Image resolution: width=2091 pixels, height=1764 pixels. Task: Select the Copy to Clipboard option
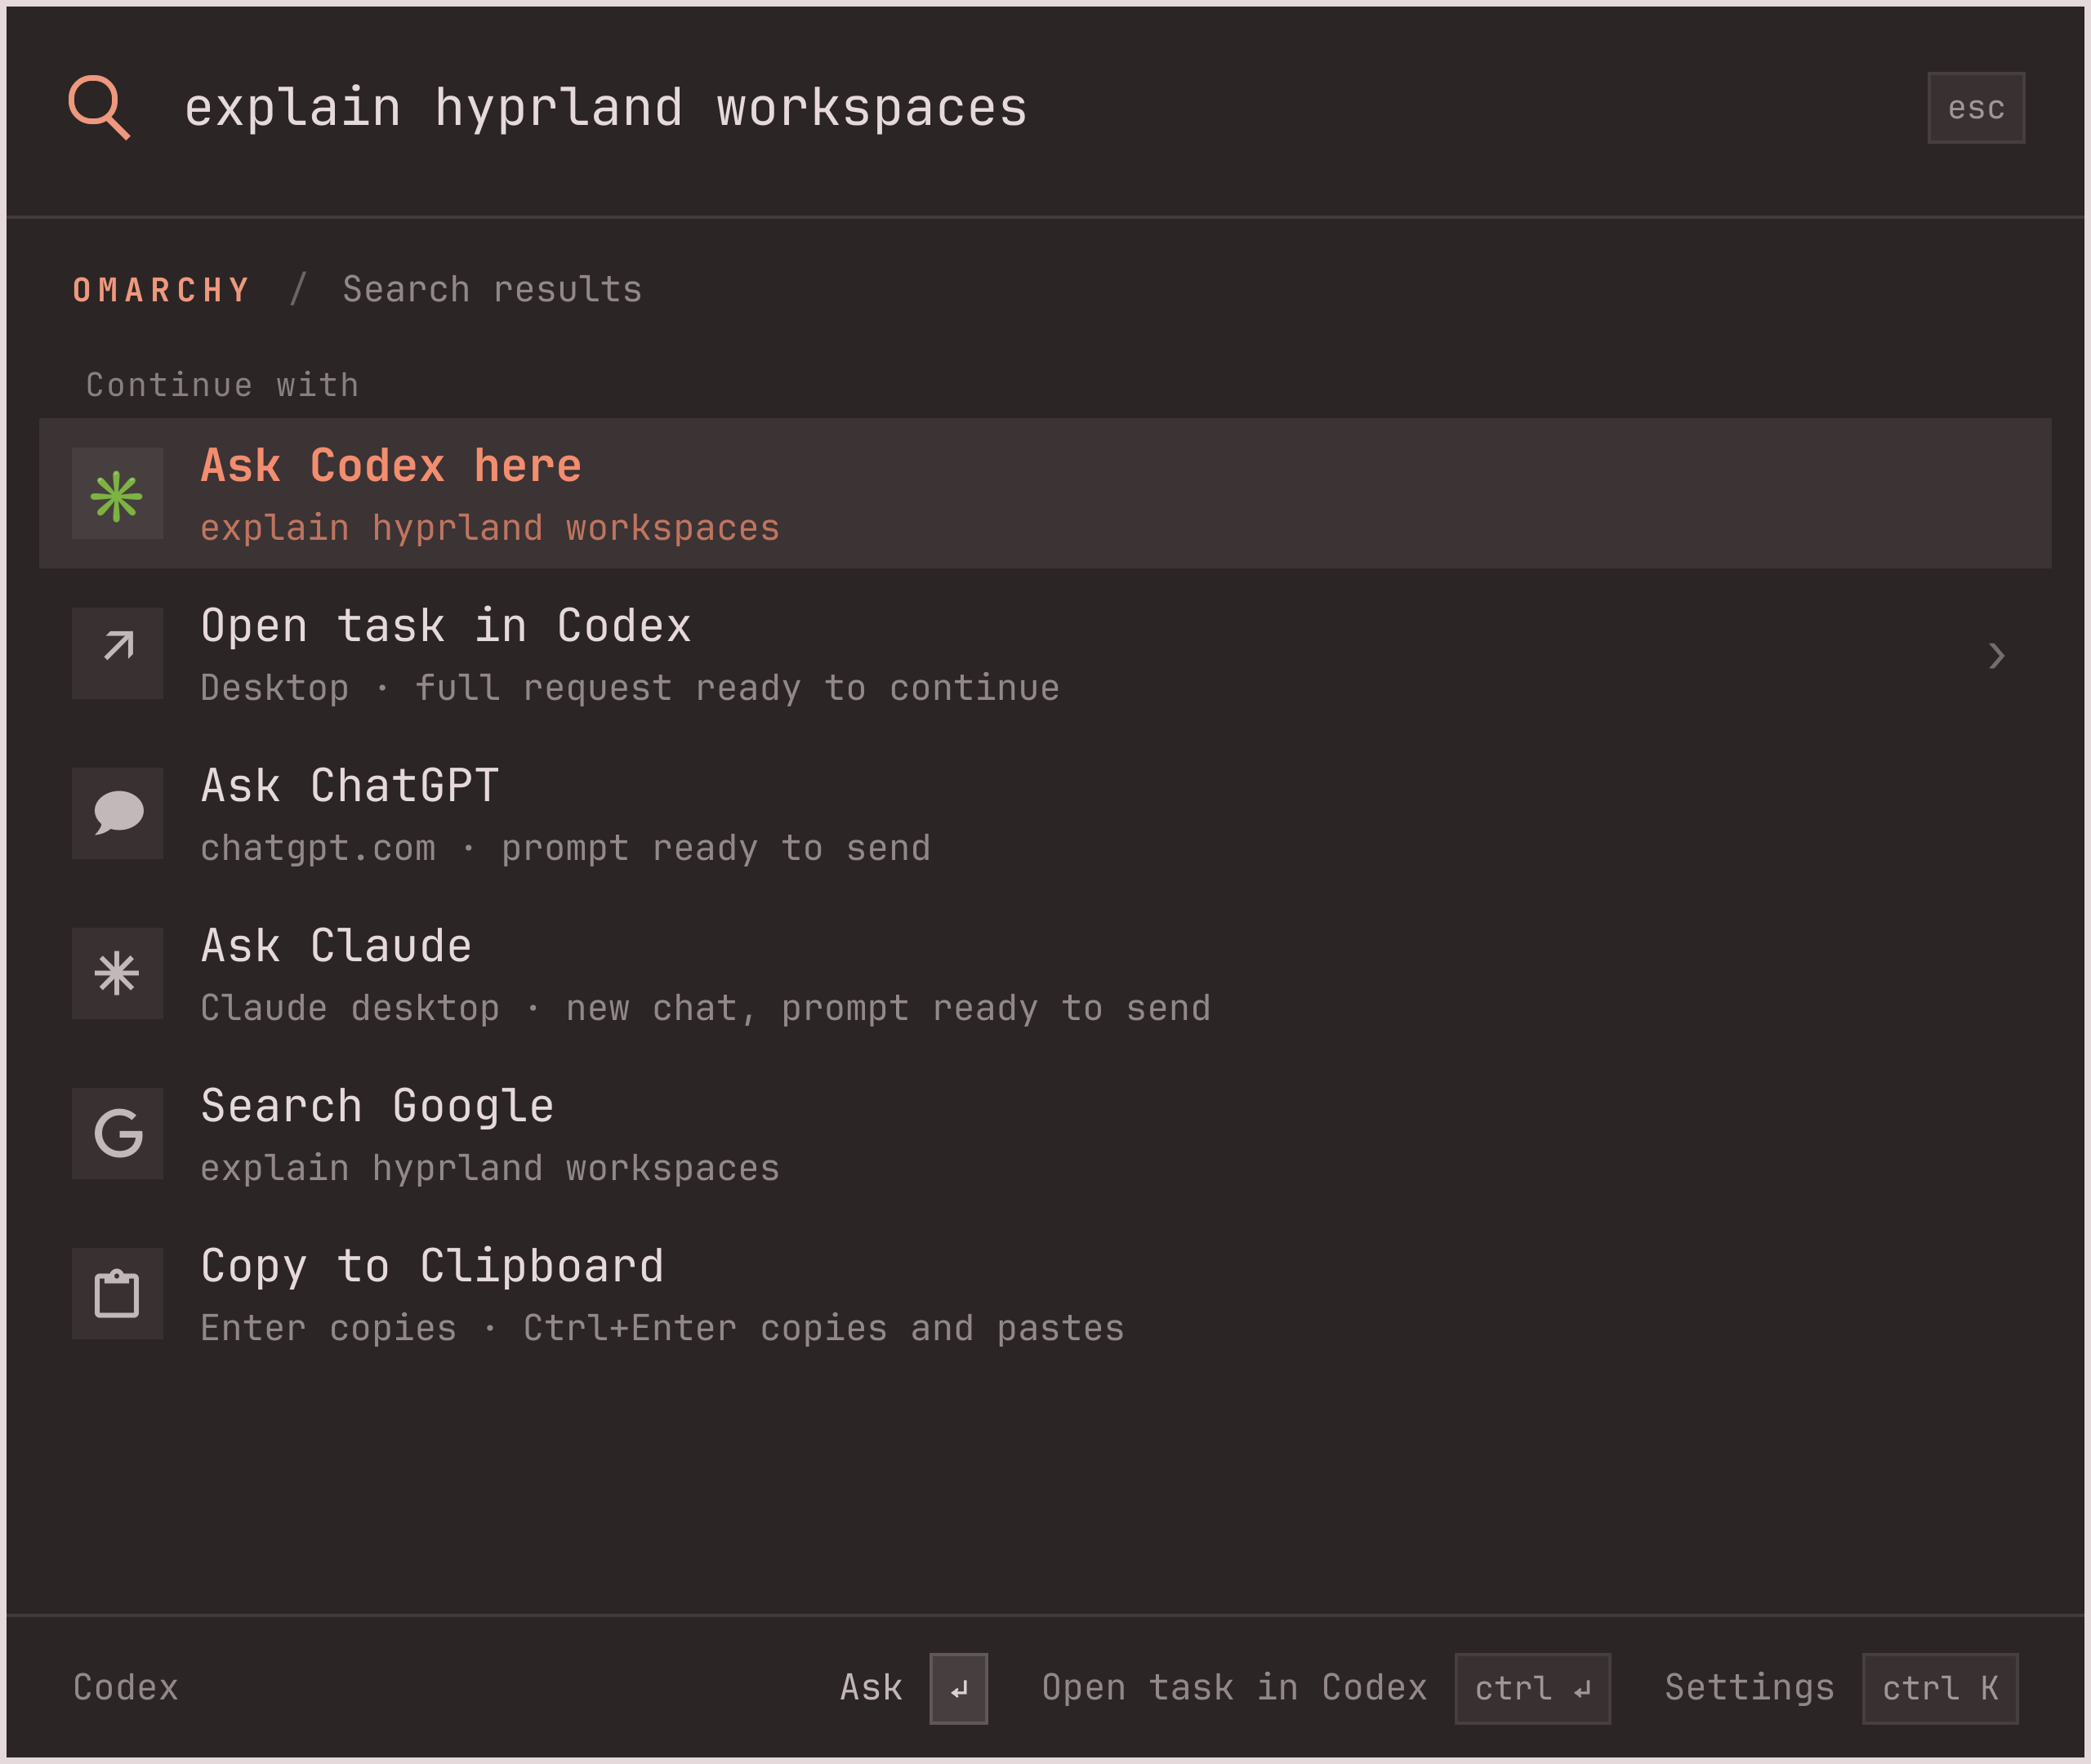tap(1045, 1293)
